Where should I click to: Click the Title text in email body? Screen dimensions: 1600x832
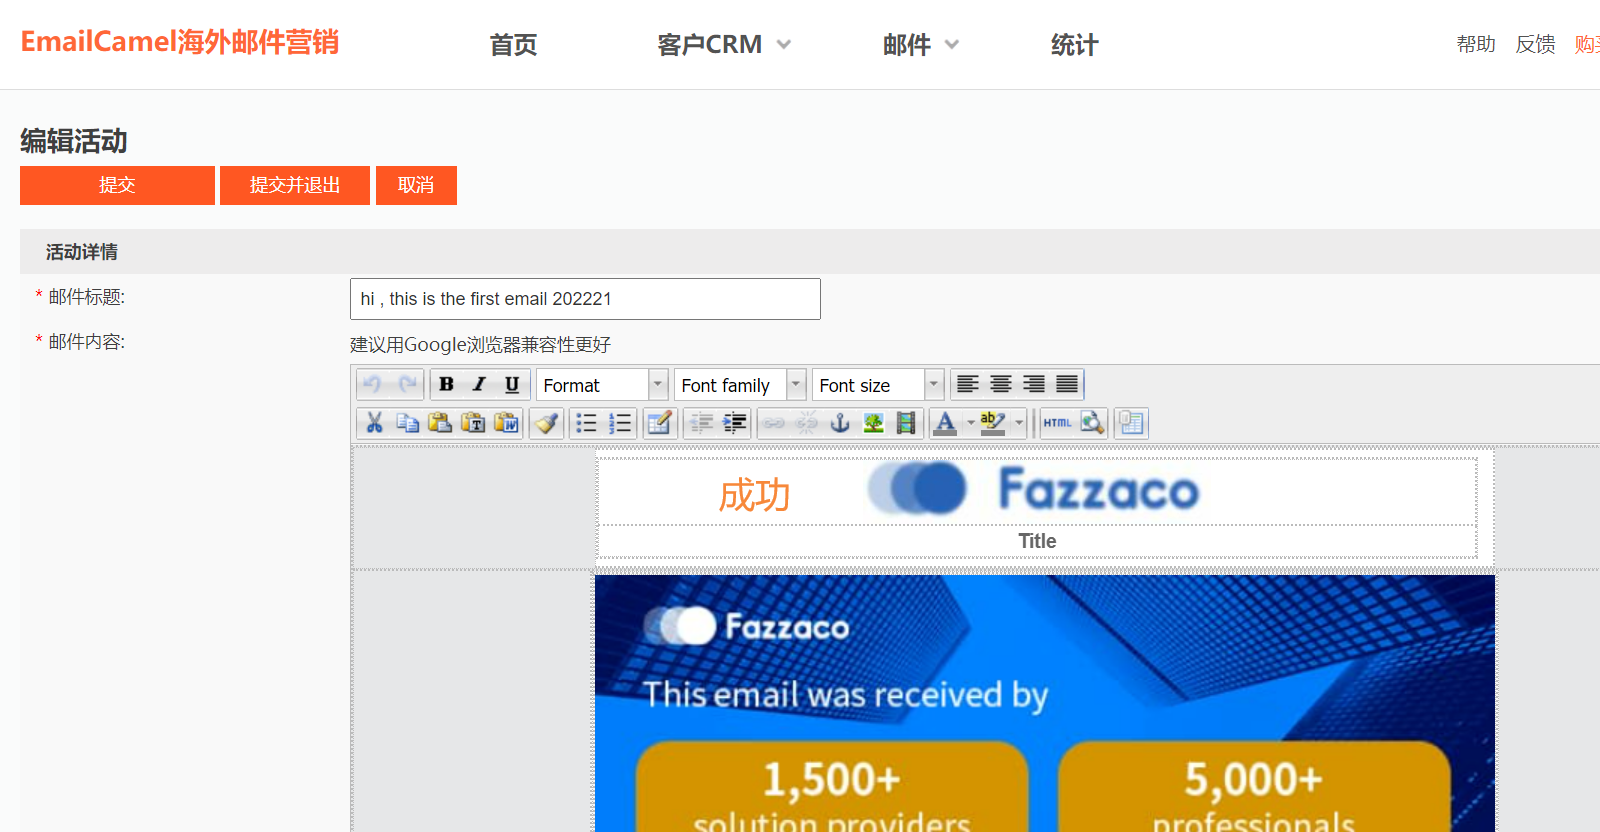coord(1037,541)
